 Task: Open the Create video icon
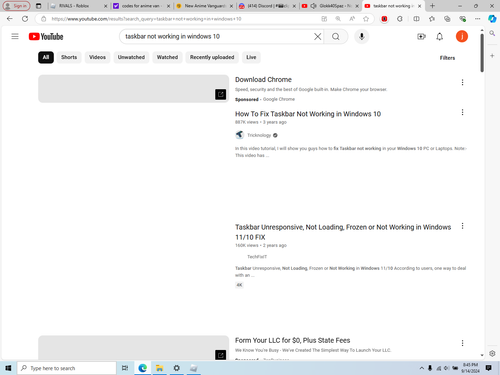click(x=421, y=36)
